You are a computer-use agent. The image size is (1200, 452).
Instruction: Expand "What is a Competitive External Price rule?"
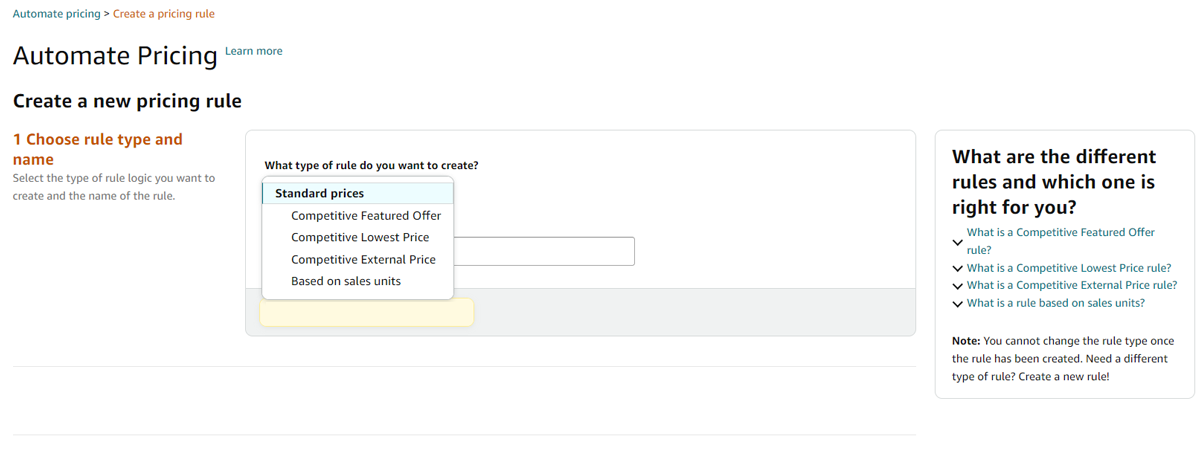1072,285
